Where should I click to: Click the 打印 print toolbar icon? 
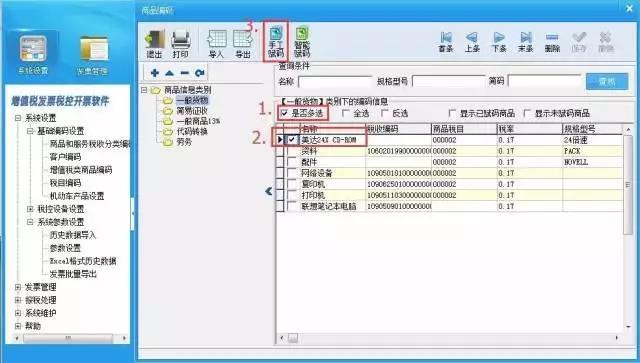point(180,44)
